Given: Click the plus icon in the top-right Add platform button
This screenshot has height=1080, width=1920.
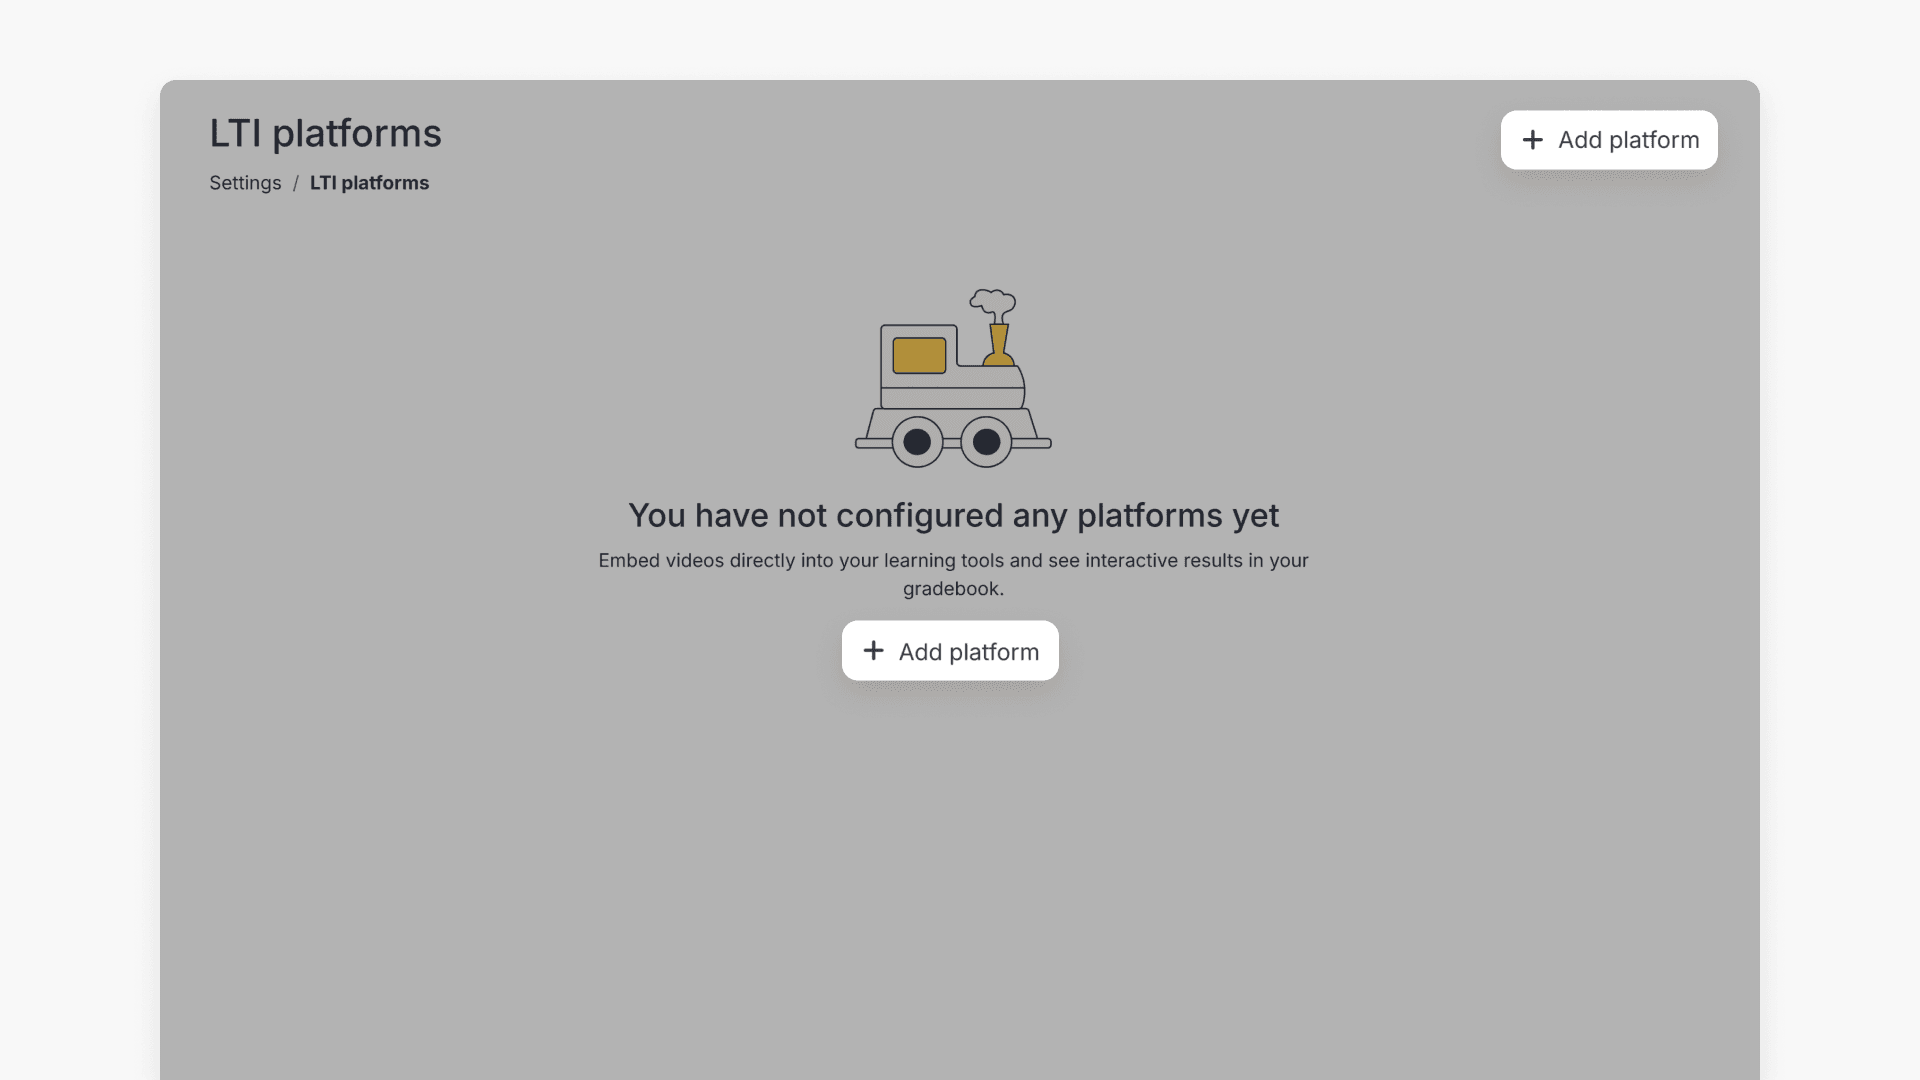Looking at the screenshot, I should [1535, 140].
